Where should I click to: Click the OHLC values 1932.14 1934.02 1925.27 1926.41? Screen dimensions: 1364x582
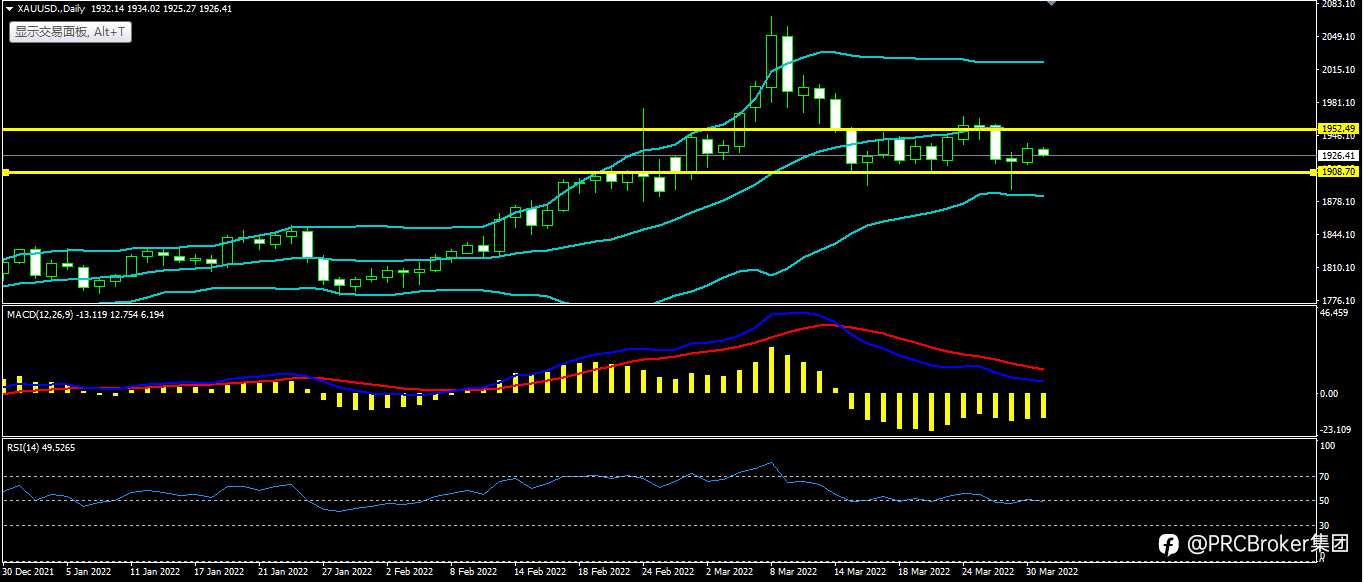pyautogui.click(x=161, y=8)
